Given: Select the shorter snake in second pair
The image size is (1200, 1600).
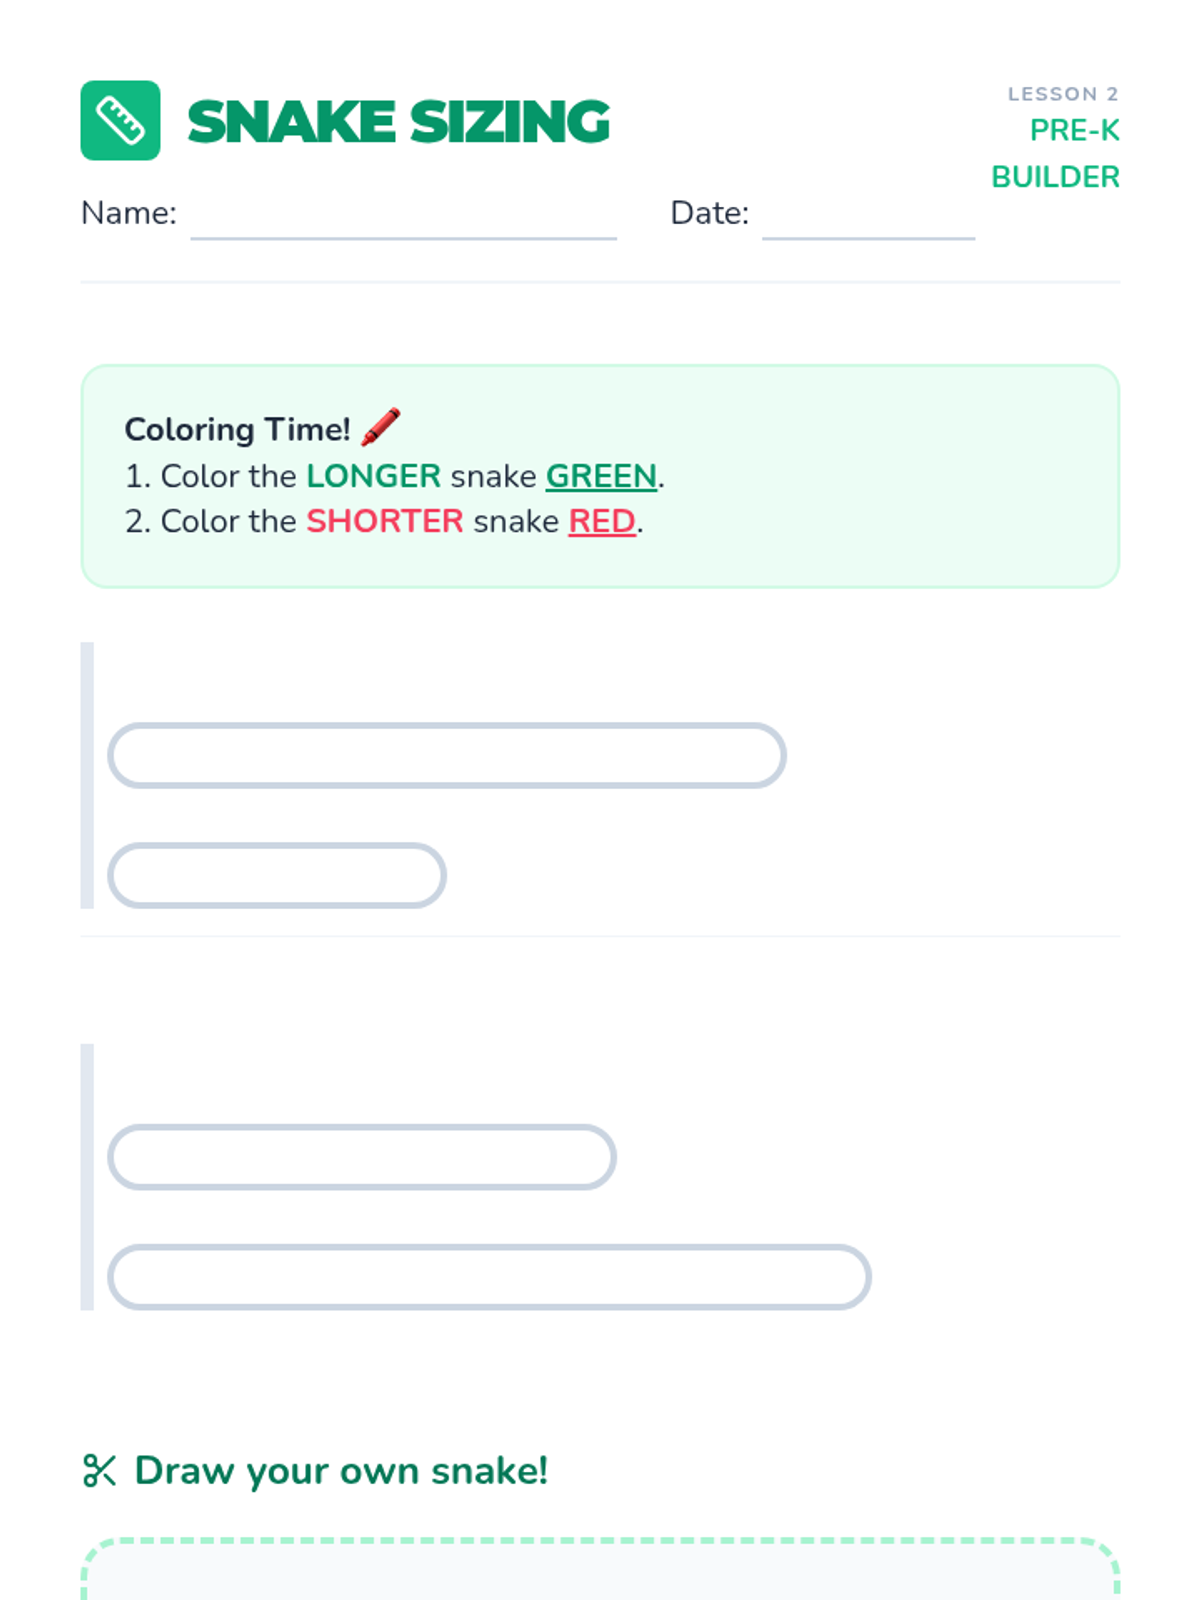Looking at the screenshot, I should [361, 1157].
